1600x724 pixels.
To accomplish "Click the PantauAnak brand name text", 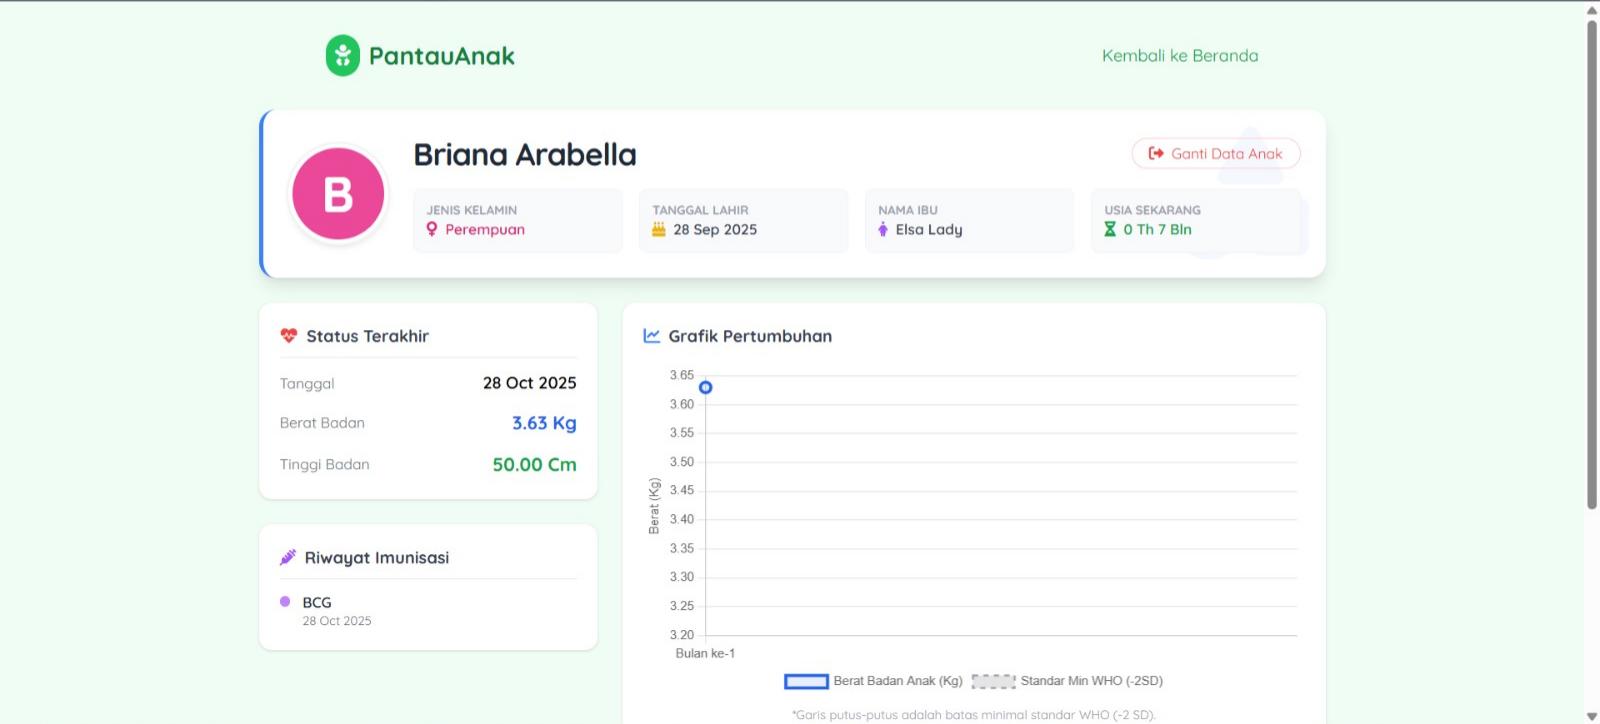I will coord(442,56).
